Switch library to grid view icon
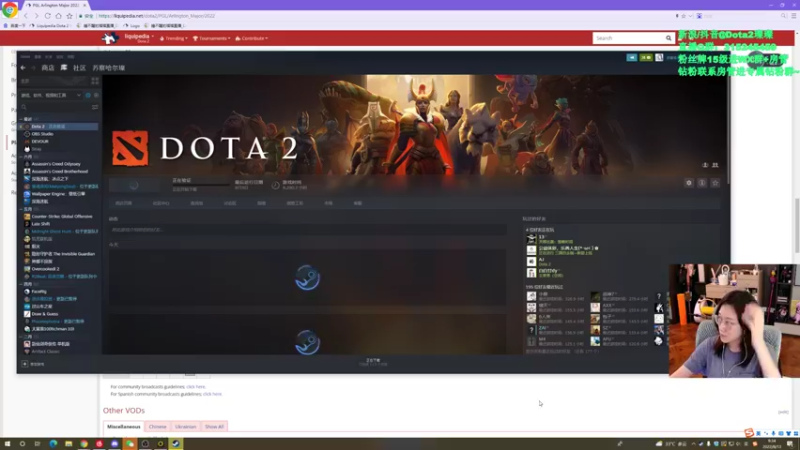The image size is (800, 450). point(95,81)
